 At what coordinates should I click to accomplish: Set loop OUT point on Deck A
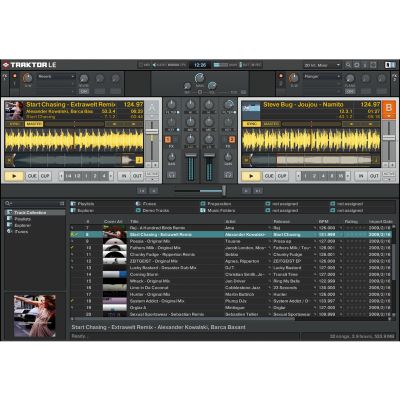pos(137,176)
